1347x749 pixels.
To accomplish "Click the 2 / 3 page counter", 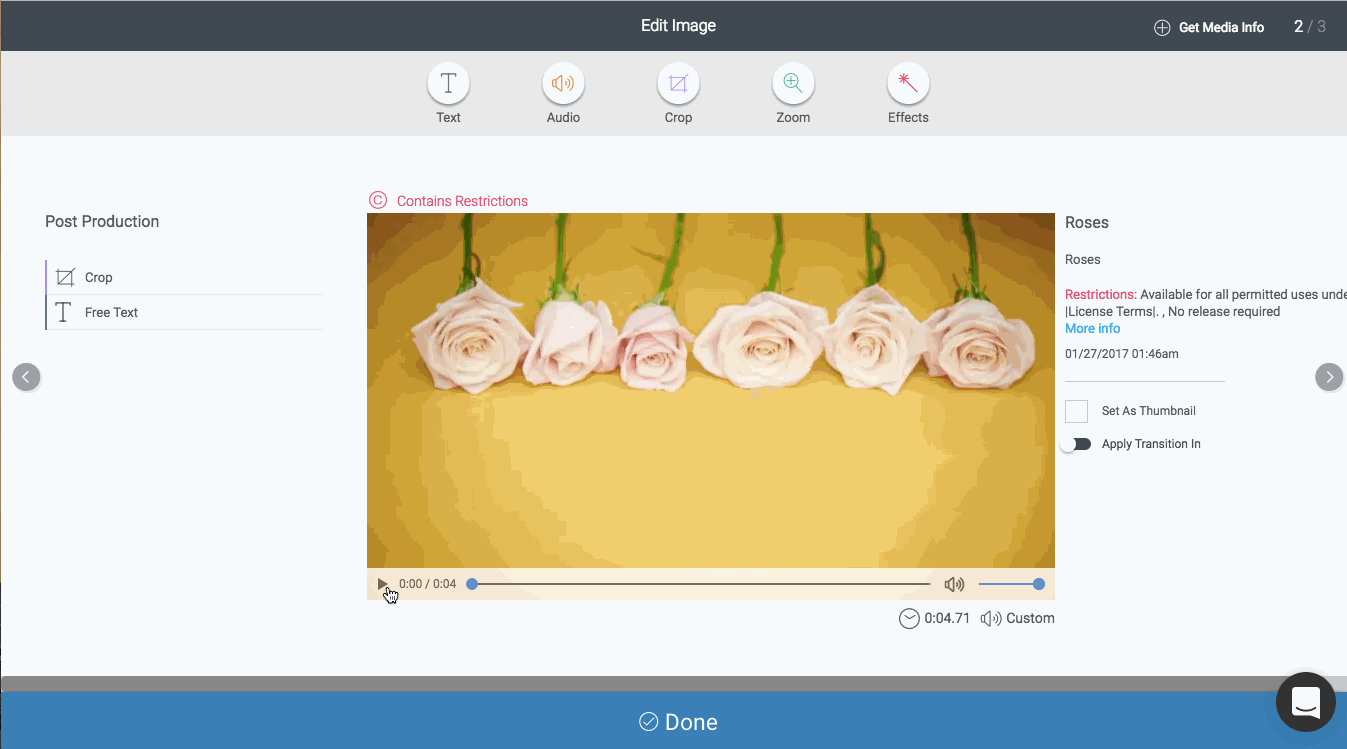I will (1310, 27).
